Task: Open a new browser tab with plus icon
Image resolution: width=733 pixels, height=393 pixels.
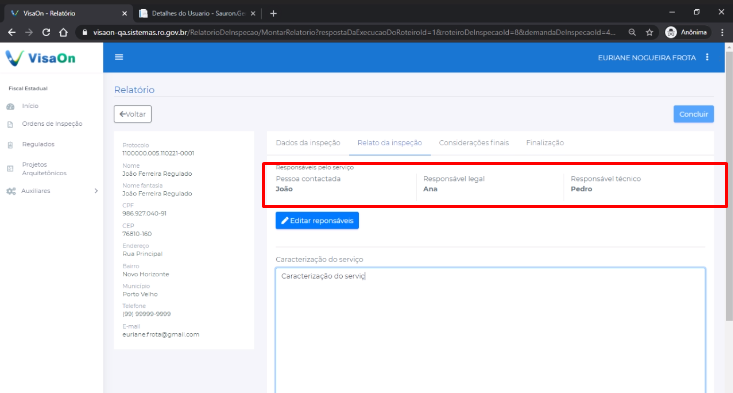Action: click(273, 14)
